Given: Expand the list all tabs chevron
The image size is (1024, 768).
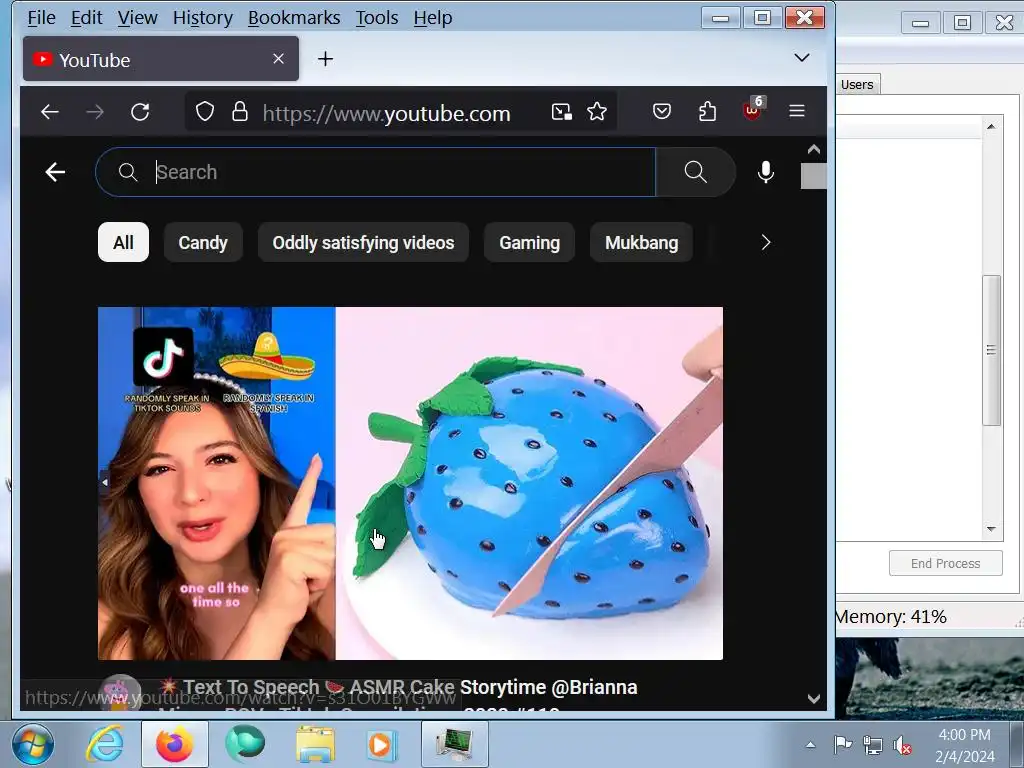Looking at the screenshot, I should pos(801,57).
